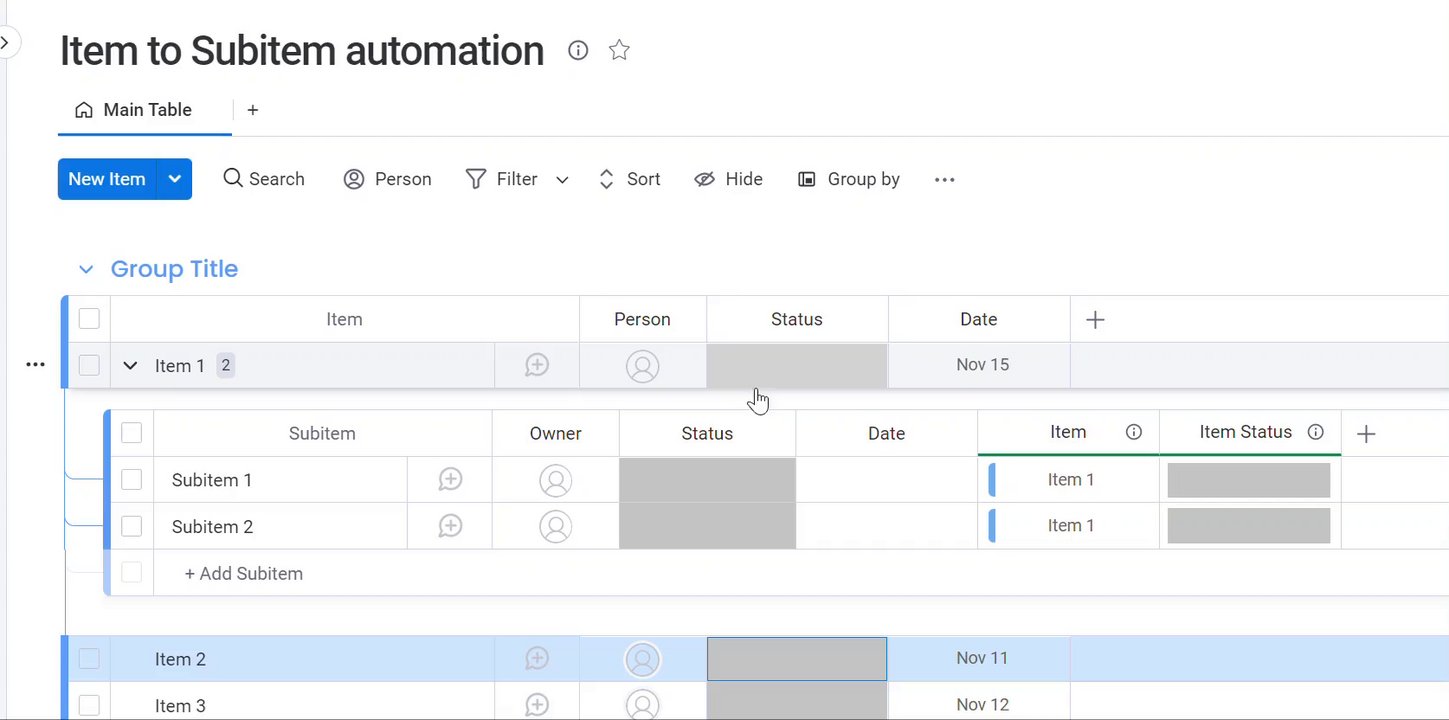
Task: Check the Item 2 checkbox
Action: tap(89, 659)
